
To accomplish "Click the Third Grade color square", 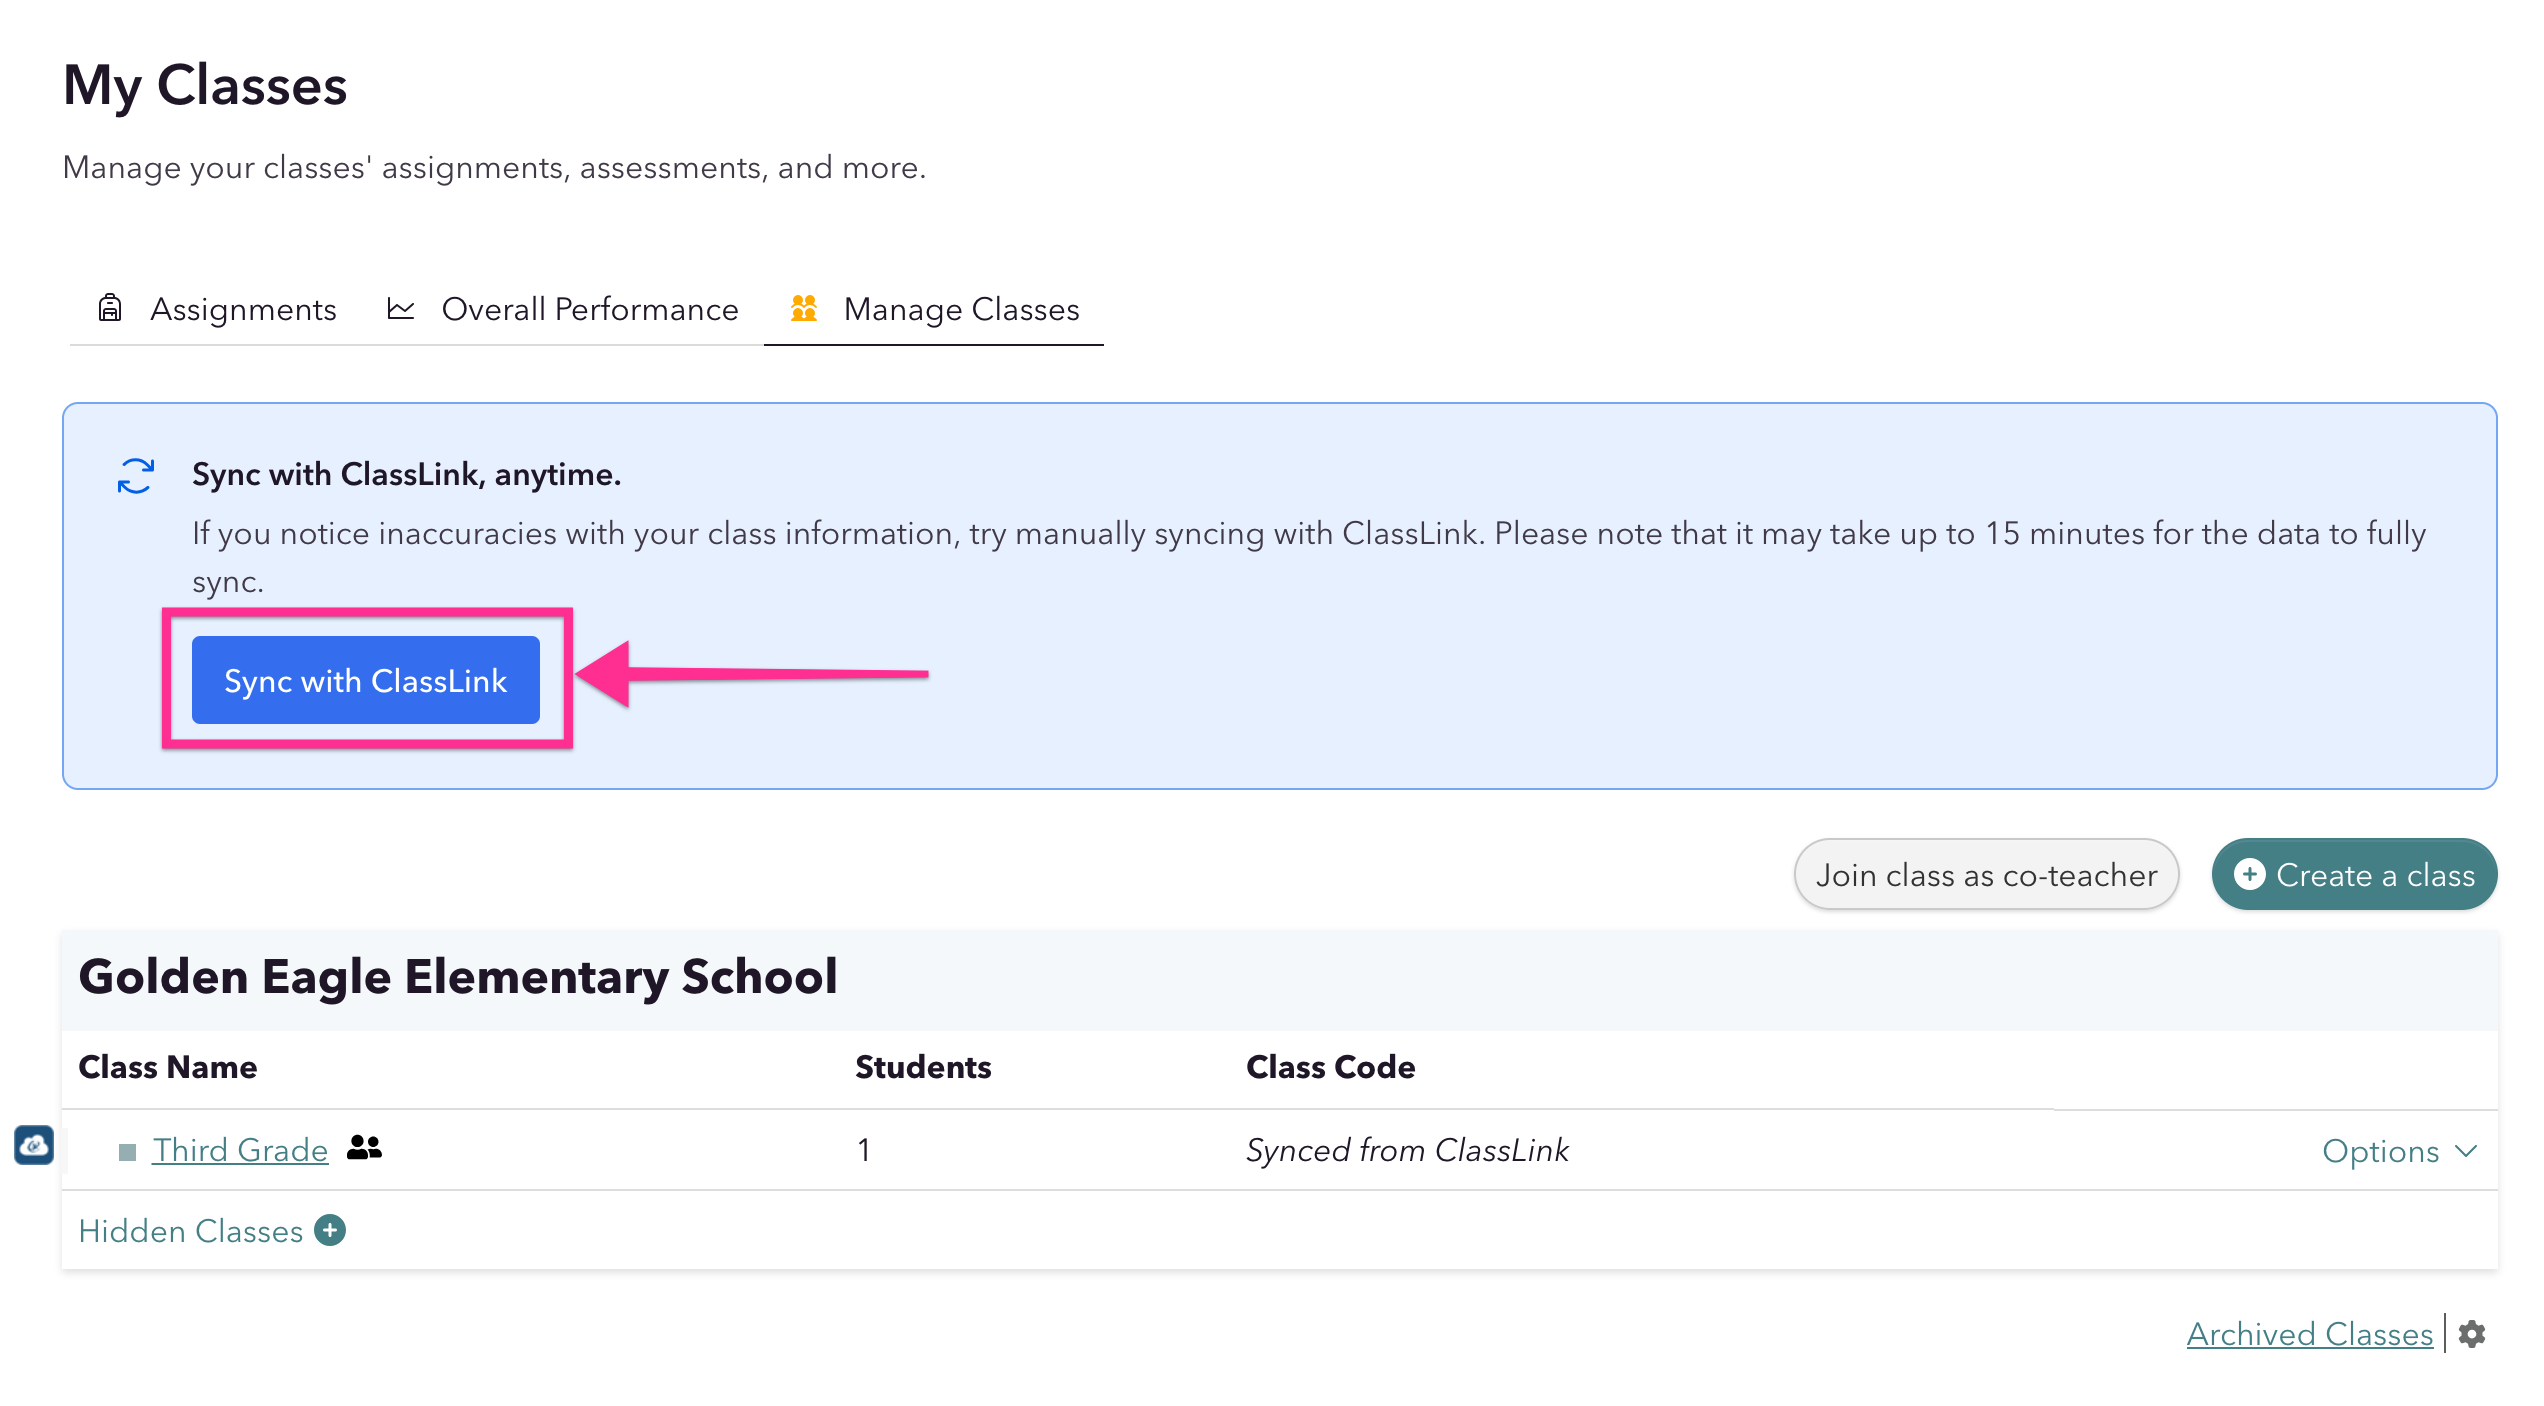I will click(127, 1152).
